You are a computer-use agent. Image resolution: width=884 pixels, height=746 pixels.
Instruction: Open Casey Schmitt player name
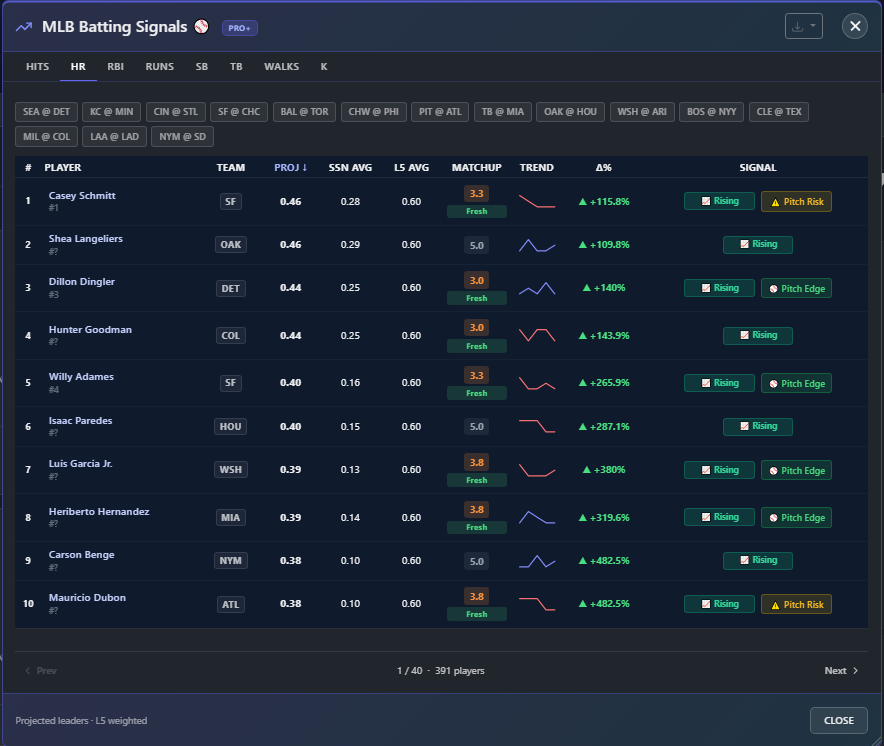(82, 196)
